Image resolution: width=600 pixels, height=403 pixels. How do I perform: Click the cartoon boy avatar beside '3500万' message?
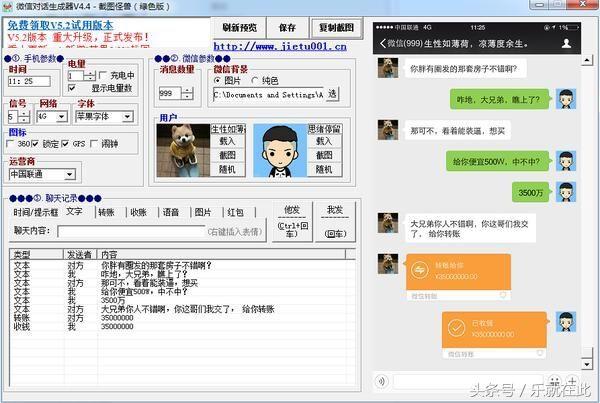pyautogui.click(x=566, y=192)
